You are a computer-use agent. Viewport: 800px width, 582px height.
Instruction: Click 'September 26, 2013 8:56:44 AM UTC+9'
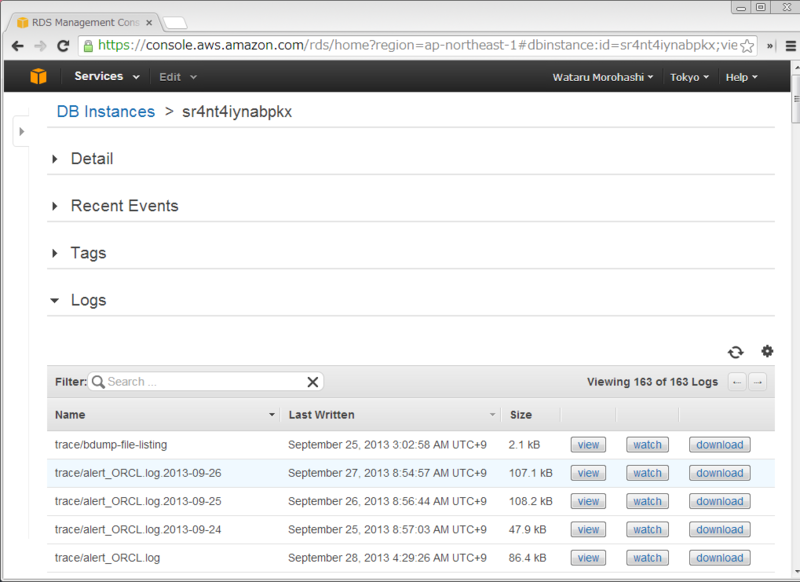click(x=387, y=501)
